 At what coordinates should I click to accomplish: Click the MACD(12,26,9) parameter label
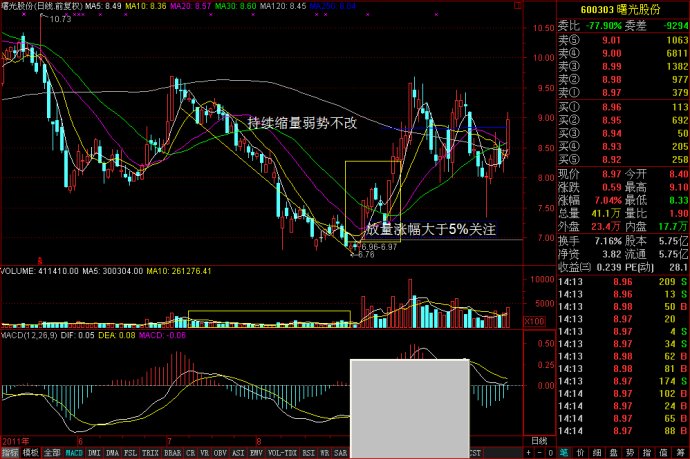coord(29,335)
